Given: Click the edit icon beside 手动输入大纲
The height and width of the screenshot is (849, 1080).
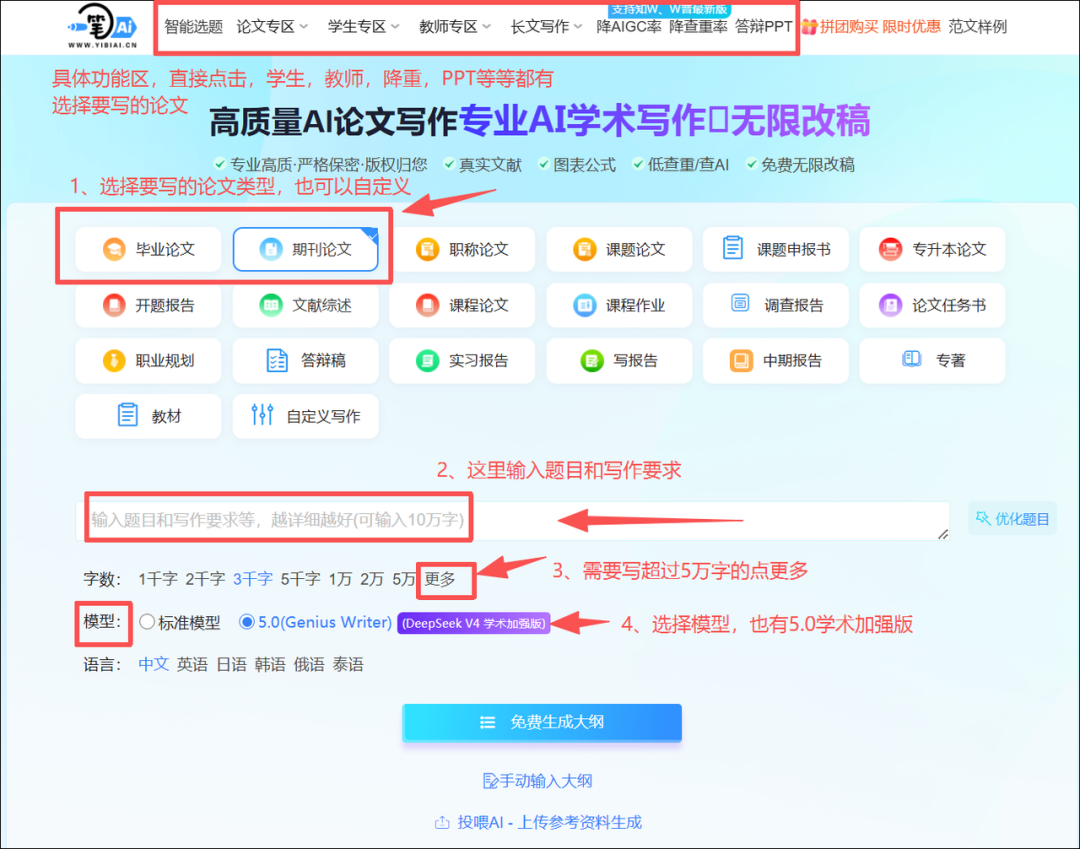Looking at the screenshot, I should coord(490,781).
